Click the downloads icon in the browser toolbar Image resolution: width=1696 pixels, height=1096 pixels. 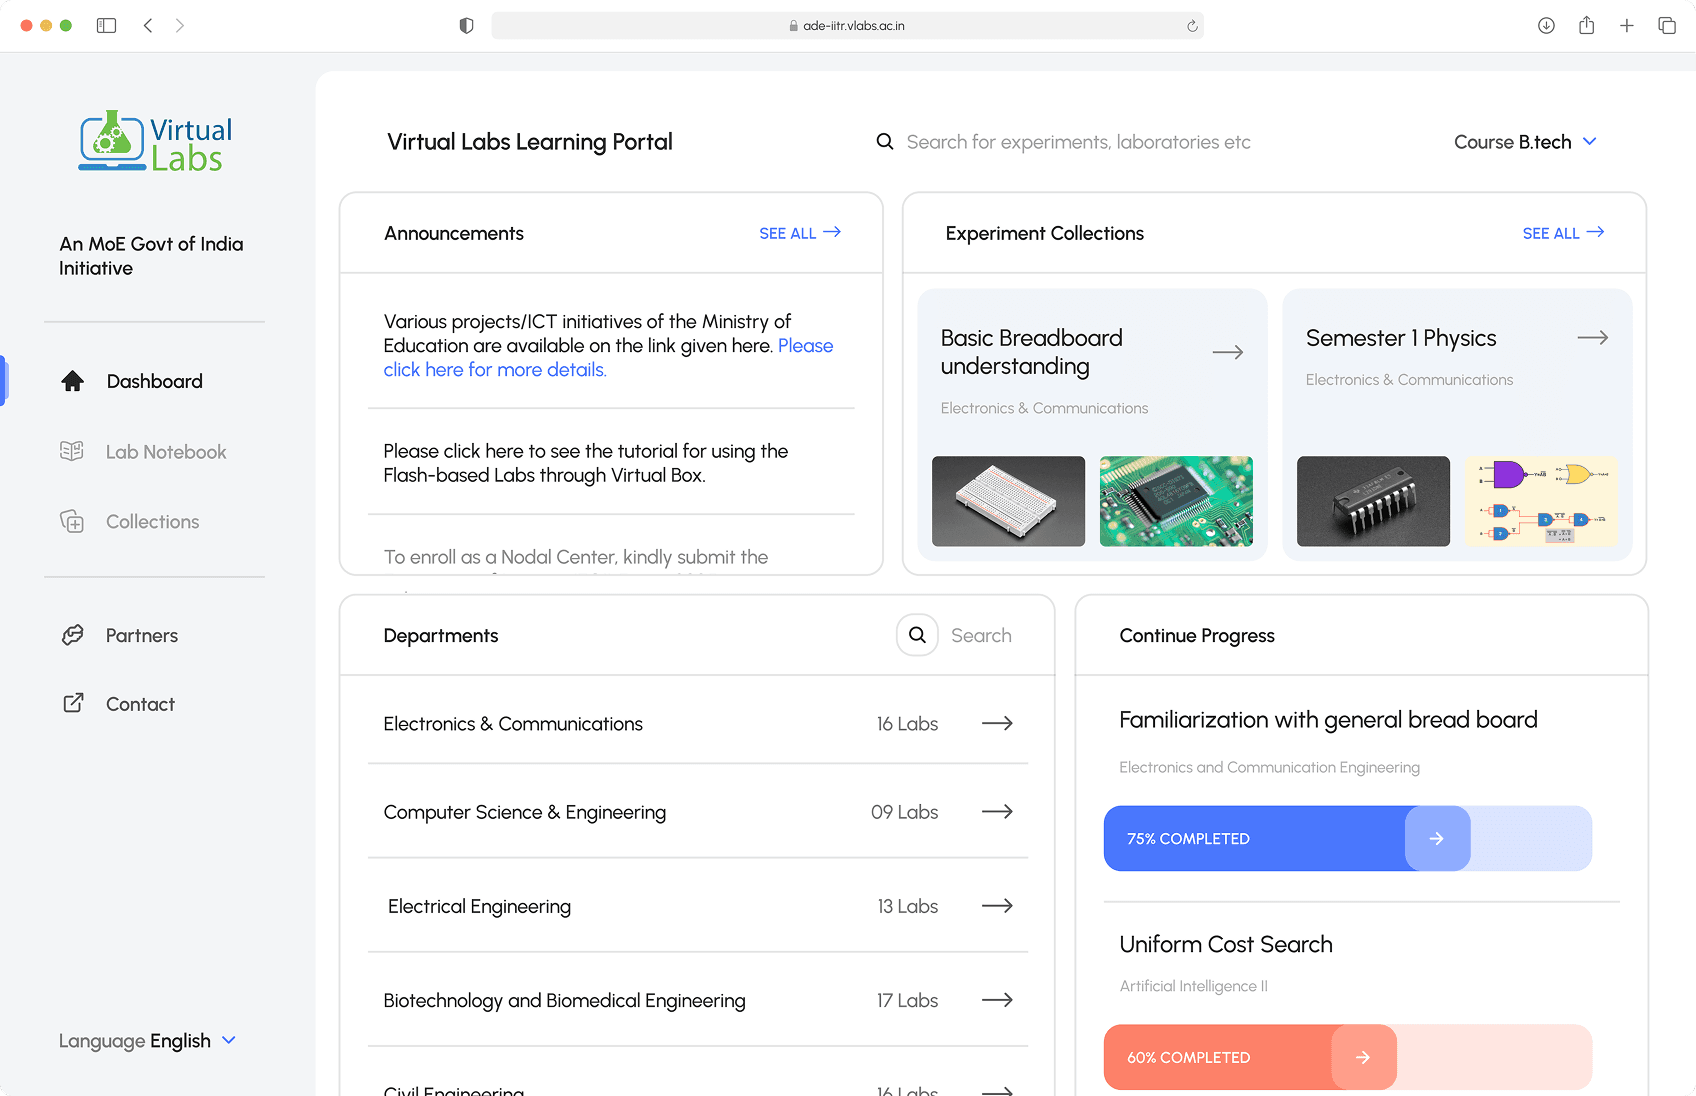pos(1546,25)
